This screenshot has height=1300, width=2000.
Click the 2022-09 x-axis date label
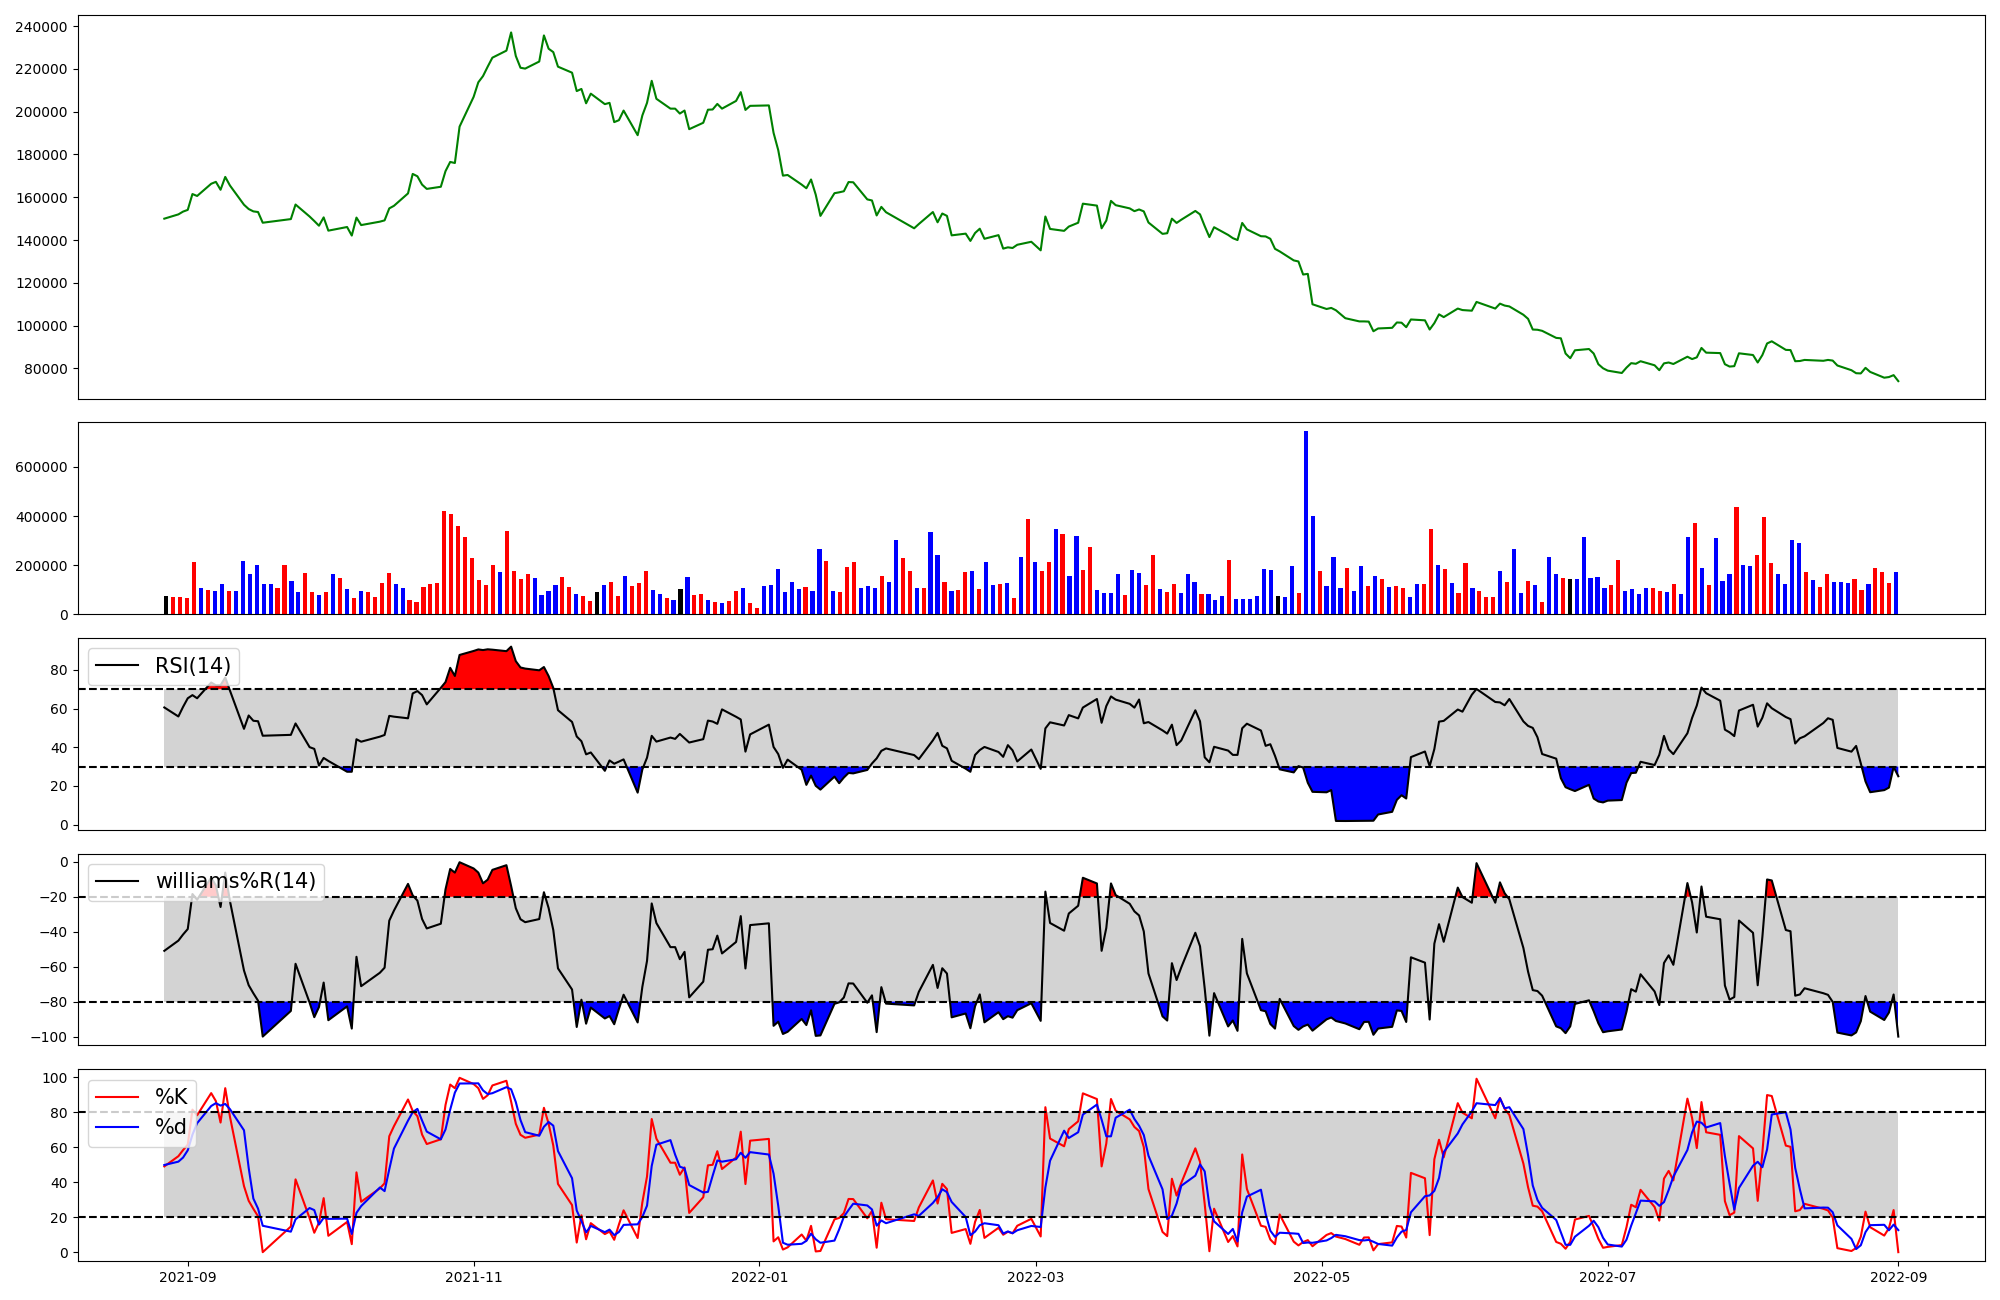[x=1898, y=1277]
